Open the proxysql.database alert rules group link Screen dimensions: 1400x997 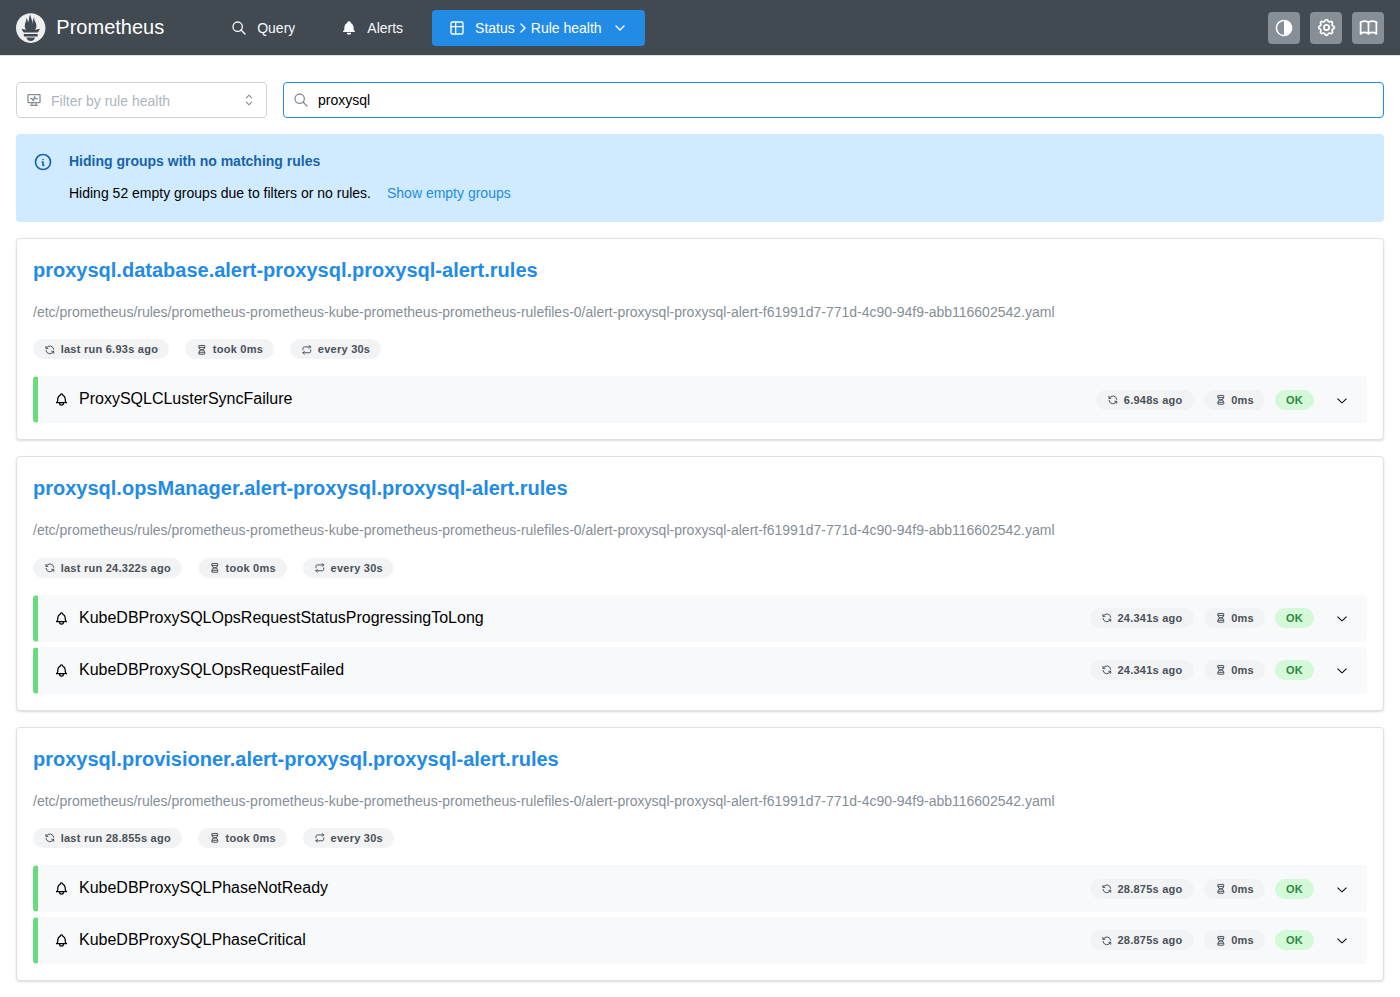click(285, 270)
